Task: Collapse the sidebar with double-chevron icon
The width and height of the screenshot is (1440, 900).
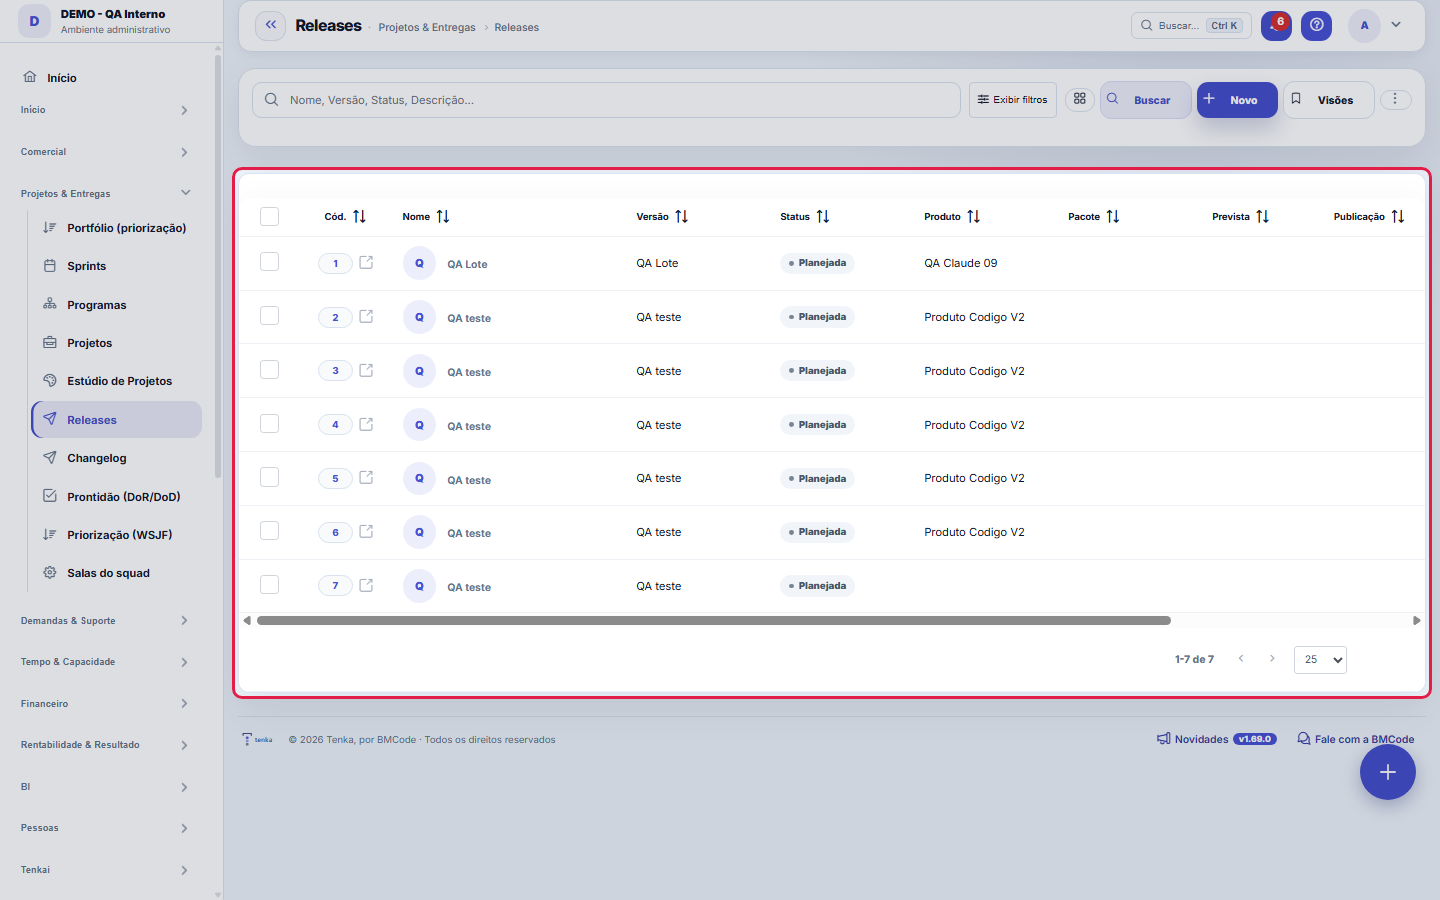Action: [270, 26]
